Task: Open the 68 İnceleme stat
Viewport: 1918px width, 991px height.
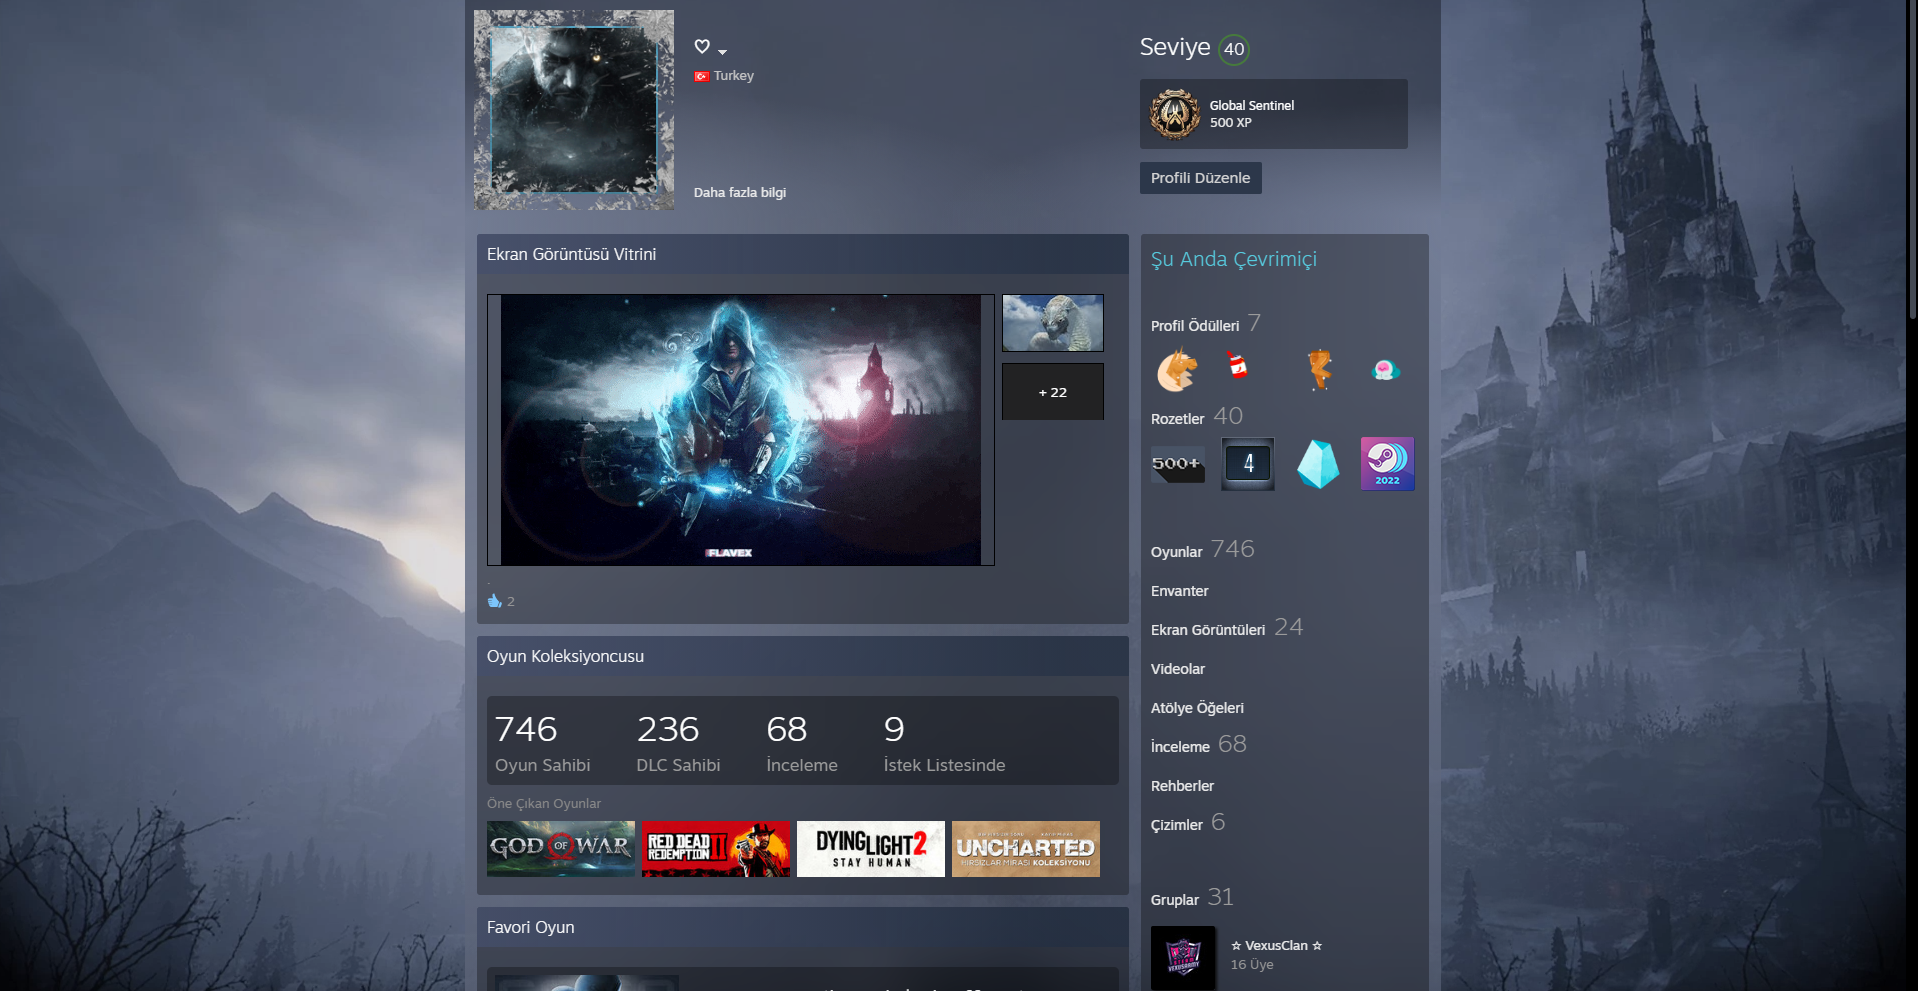Action: [x=802, y=742]
